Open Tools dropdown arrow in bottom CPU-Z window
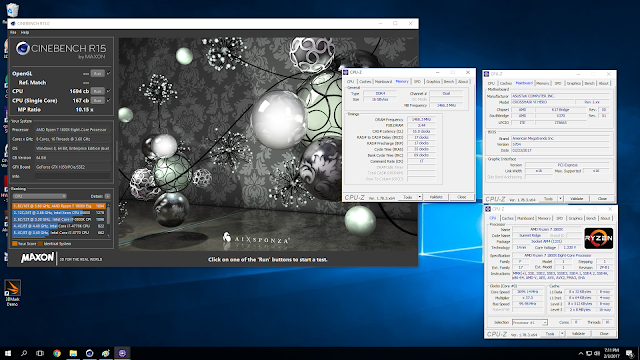 562,334
